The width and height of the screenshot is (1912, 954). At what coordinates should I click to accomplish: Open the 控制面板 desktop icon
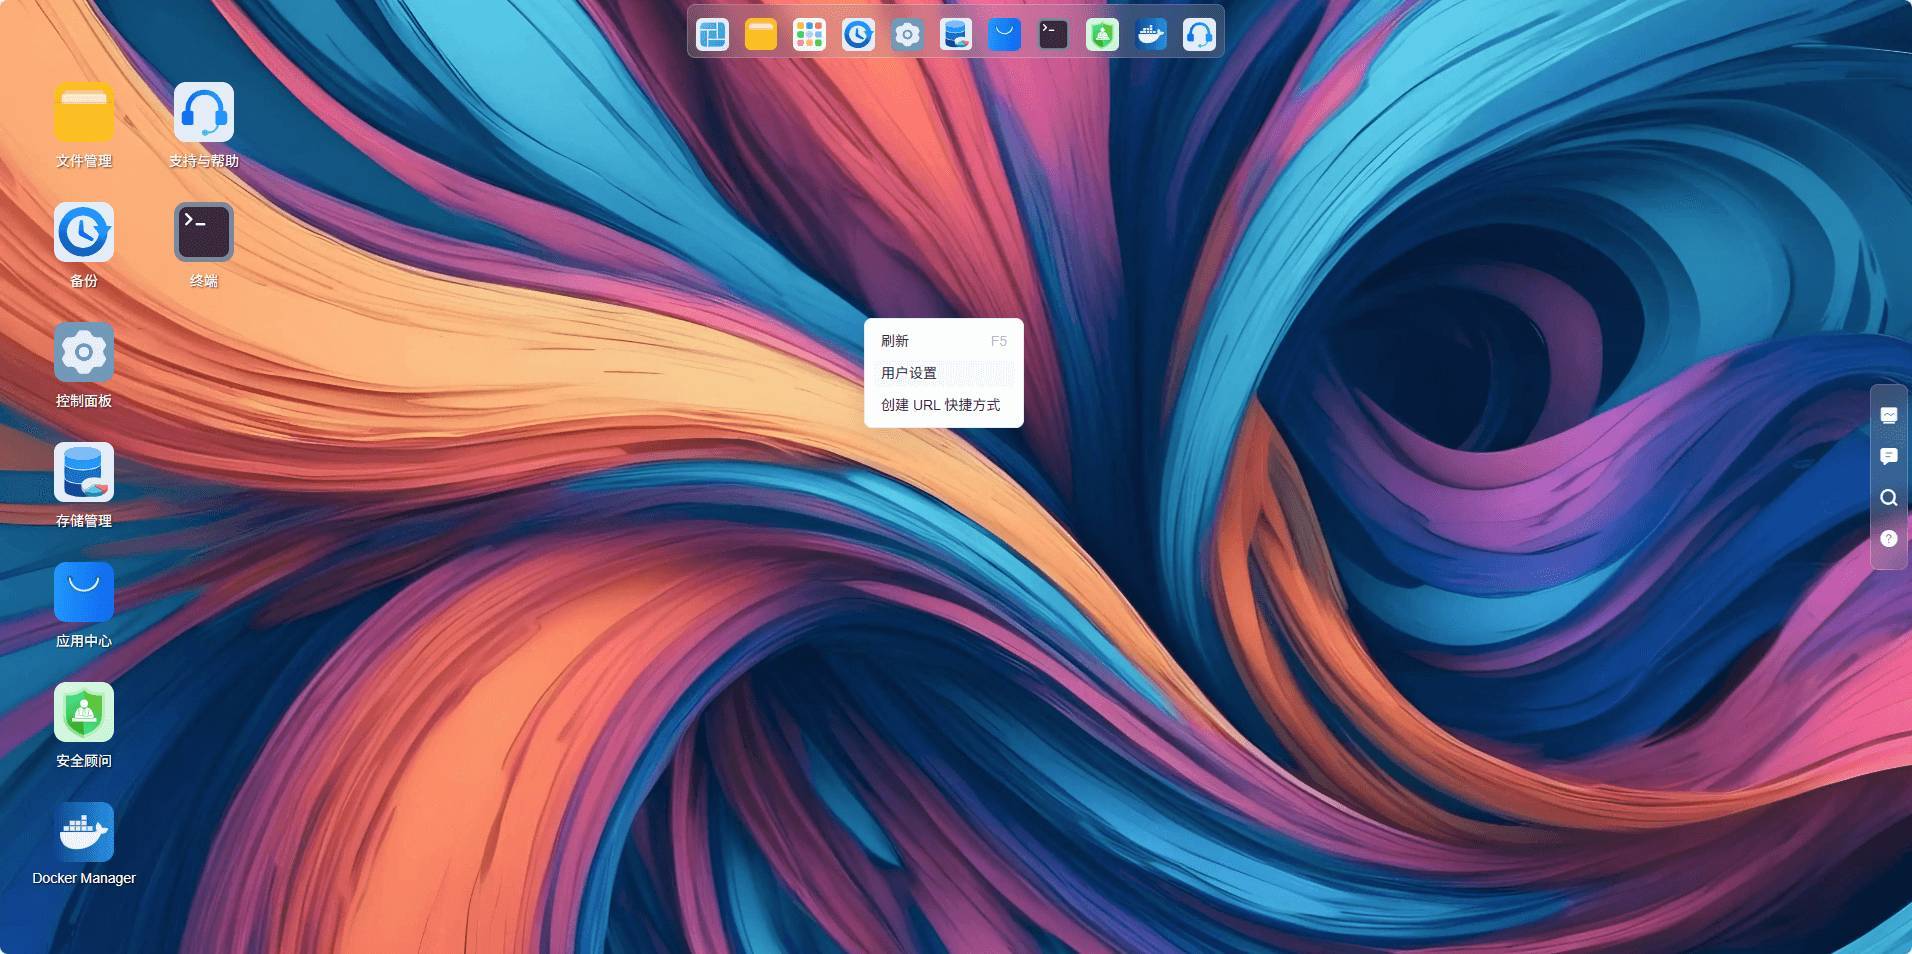[x=84, y=352]
